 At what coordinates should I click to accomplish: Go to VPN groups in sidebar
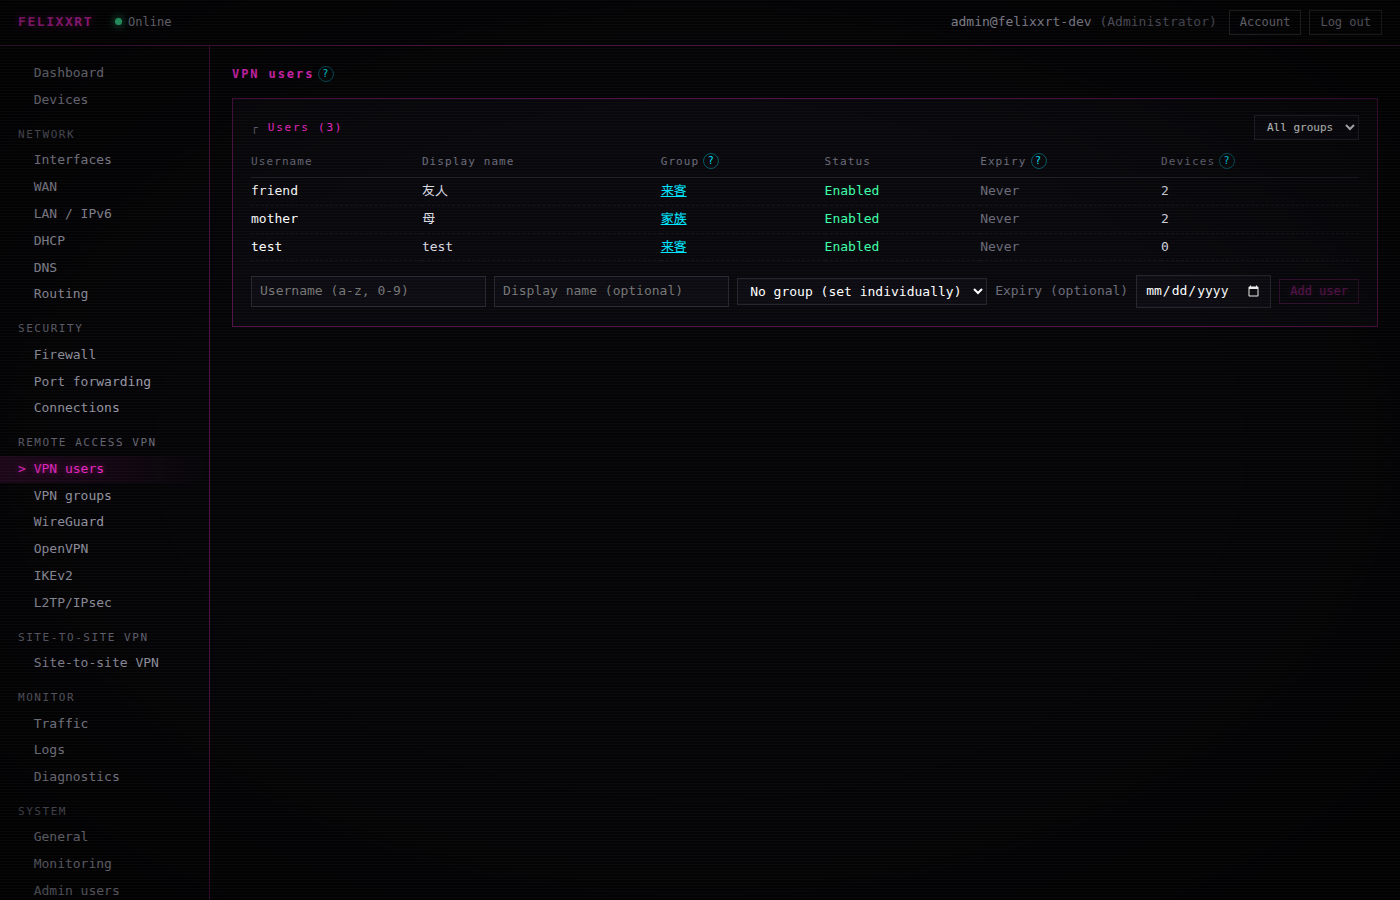[x=73, y=496]
